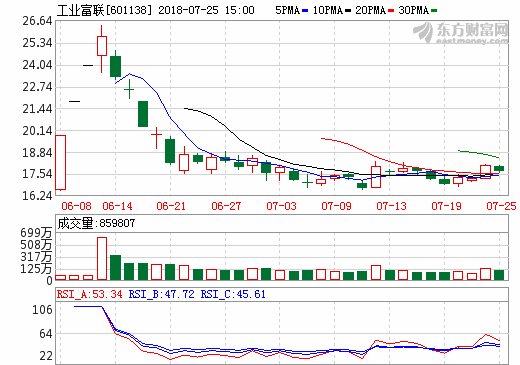Click the 07-13 date label

[x=391, y=206]
